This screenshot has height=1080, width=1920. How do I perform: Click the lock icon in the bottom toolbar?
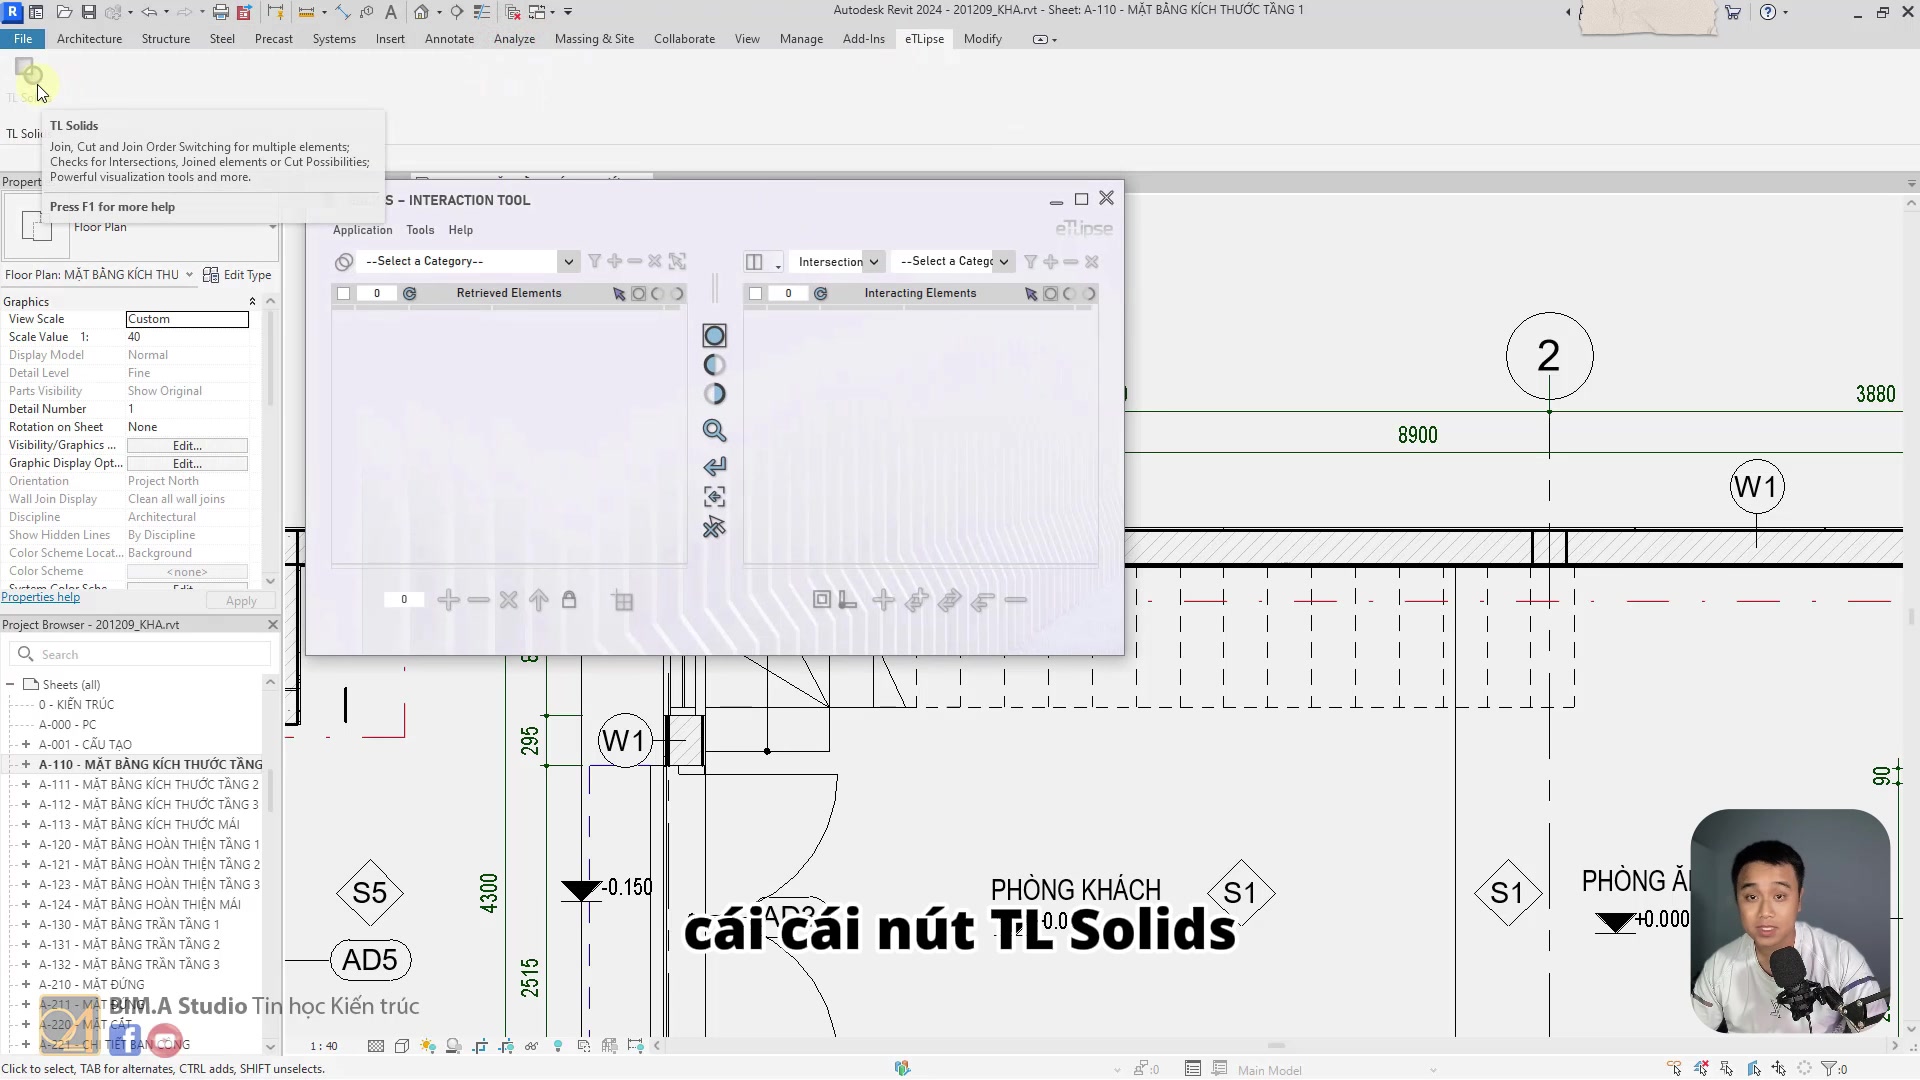tap(569, 600)
